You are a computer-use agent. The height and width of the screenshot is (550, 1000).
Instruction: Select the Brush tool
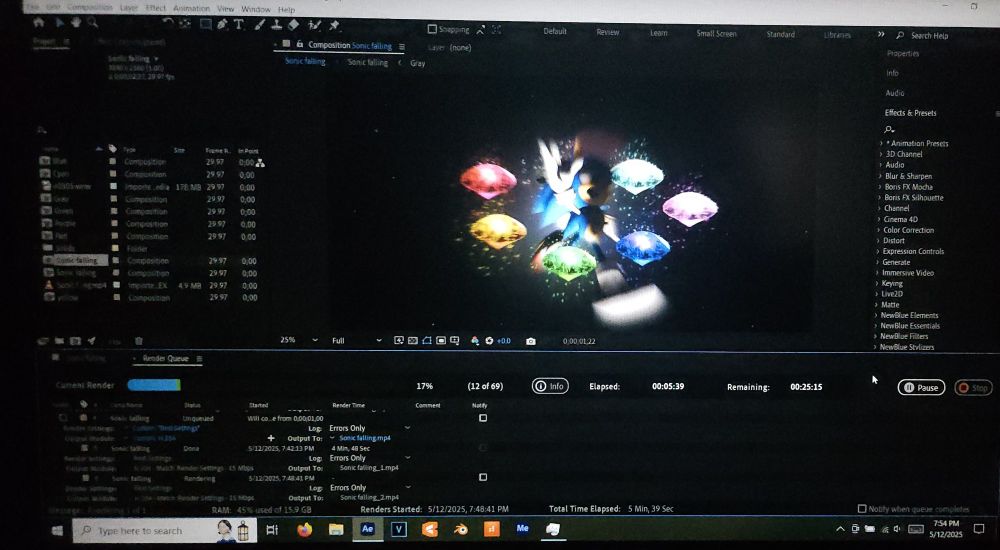[260, 24]
